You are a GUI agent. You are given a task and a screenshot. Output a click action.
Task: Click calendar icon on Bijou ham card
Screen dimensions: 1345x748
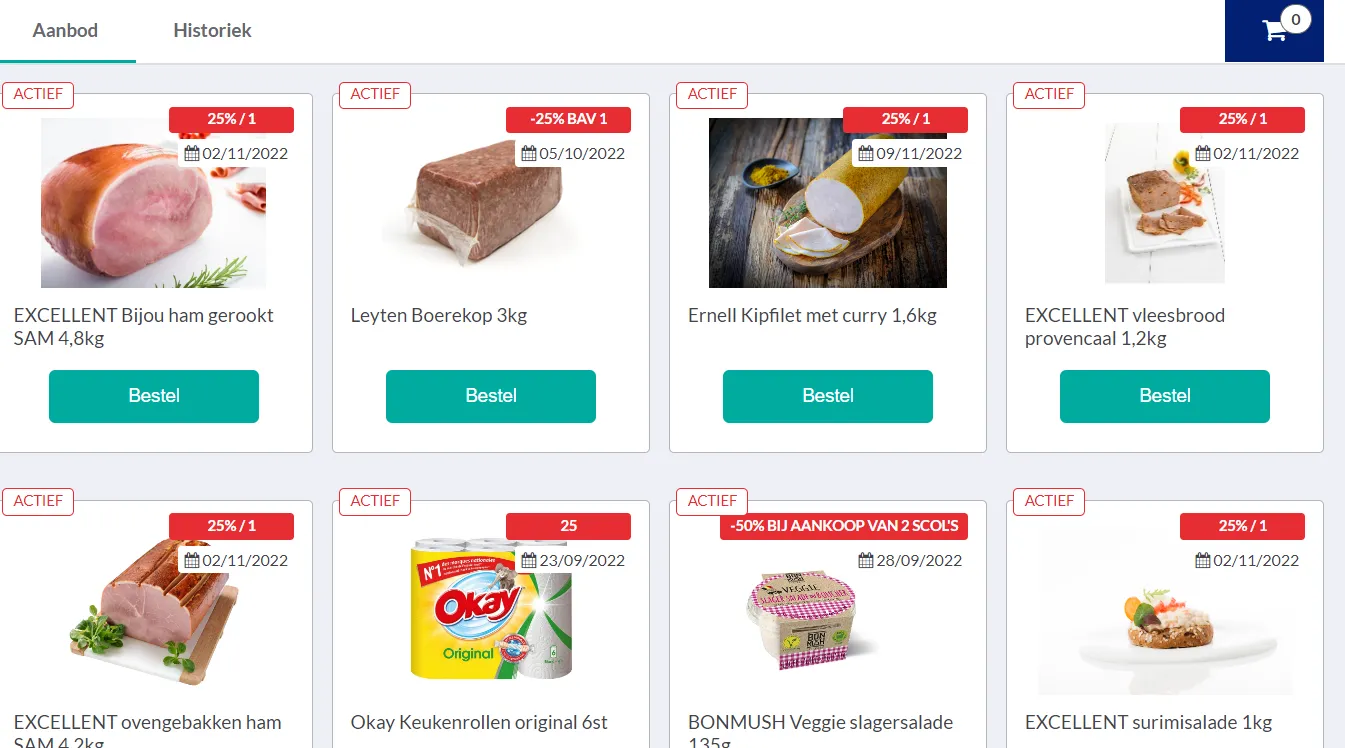pos(192,154)
